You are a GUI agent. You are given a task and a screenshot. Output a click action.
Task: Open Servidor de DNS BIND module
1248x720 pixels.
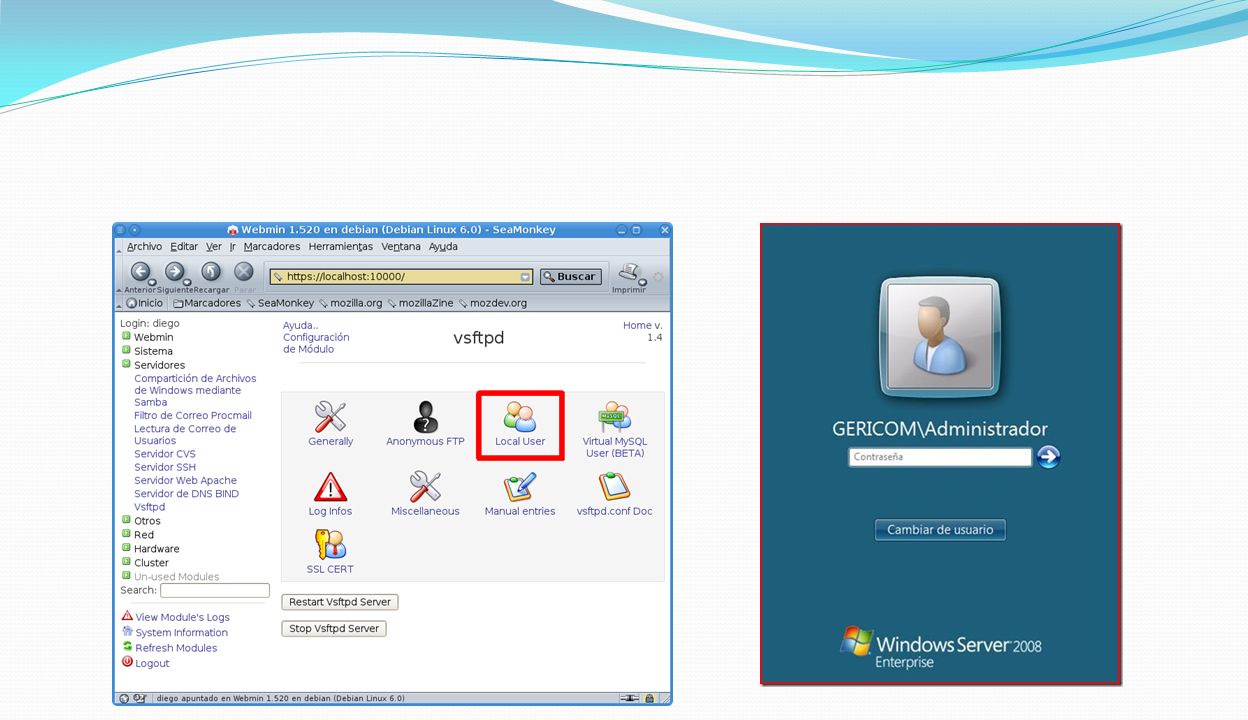click(187, 493)
